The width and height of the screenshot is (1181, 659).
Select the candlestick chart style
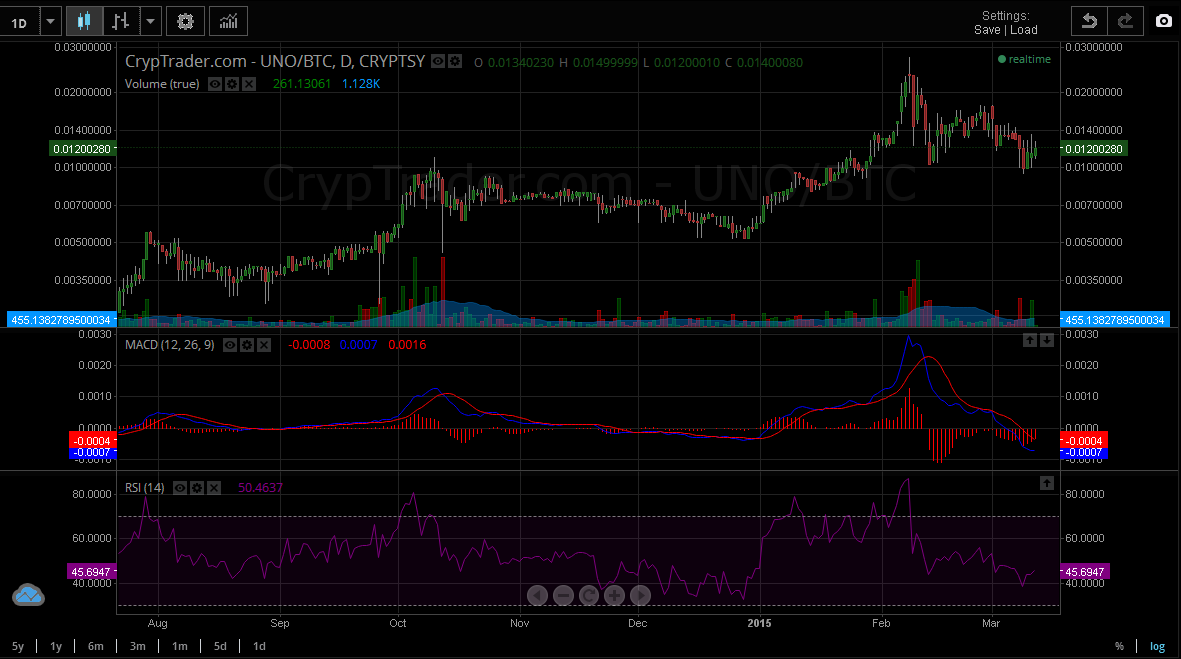(84, 22)
